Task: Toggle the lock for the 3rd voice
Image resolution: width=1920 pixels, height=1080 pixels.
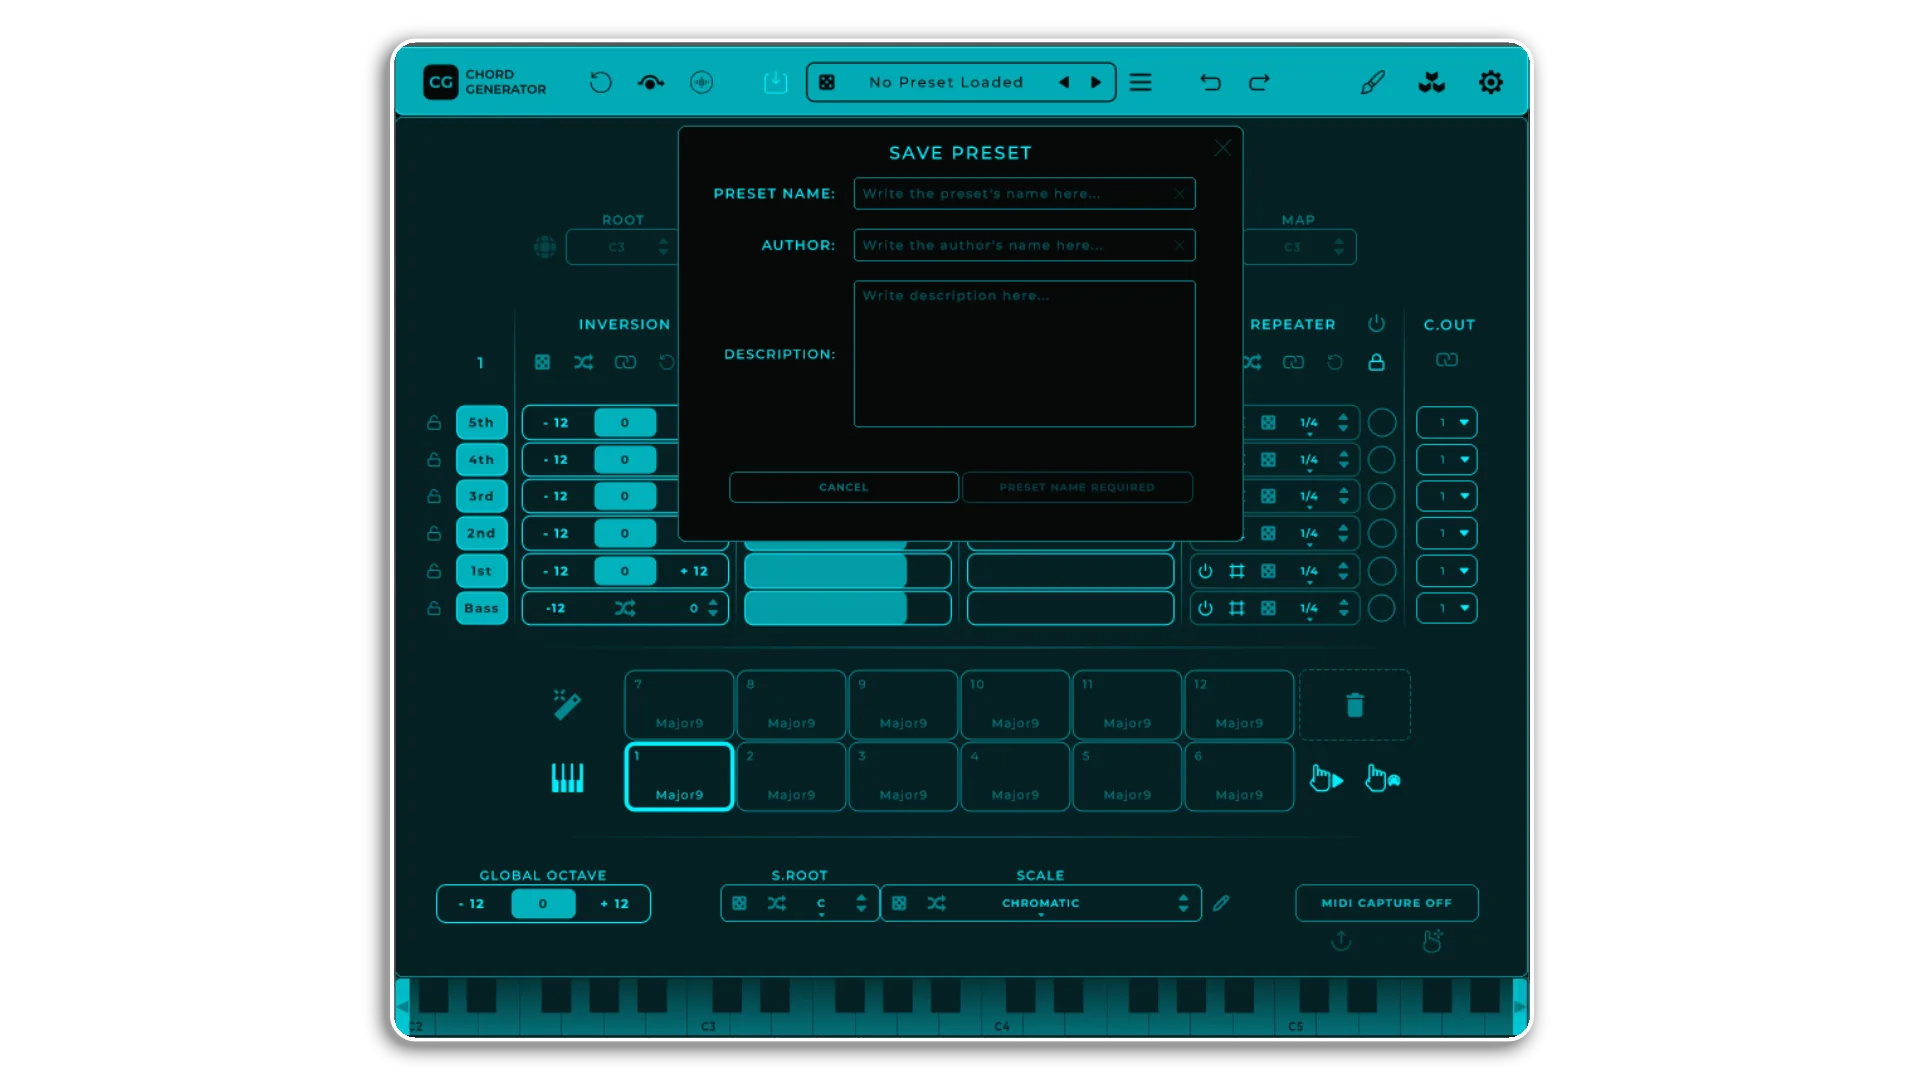Action: click(x=434, y=496)
